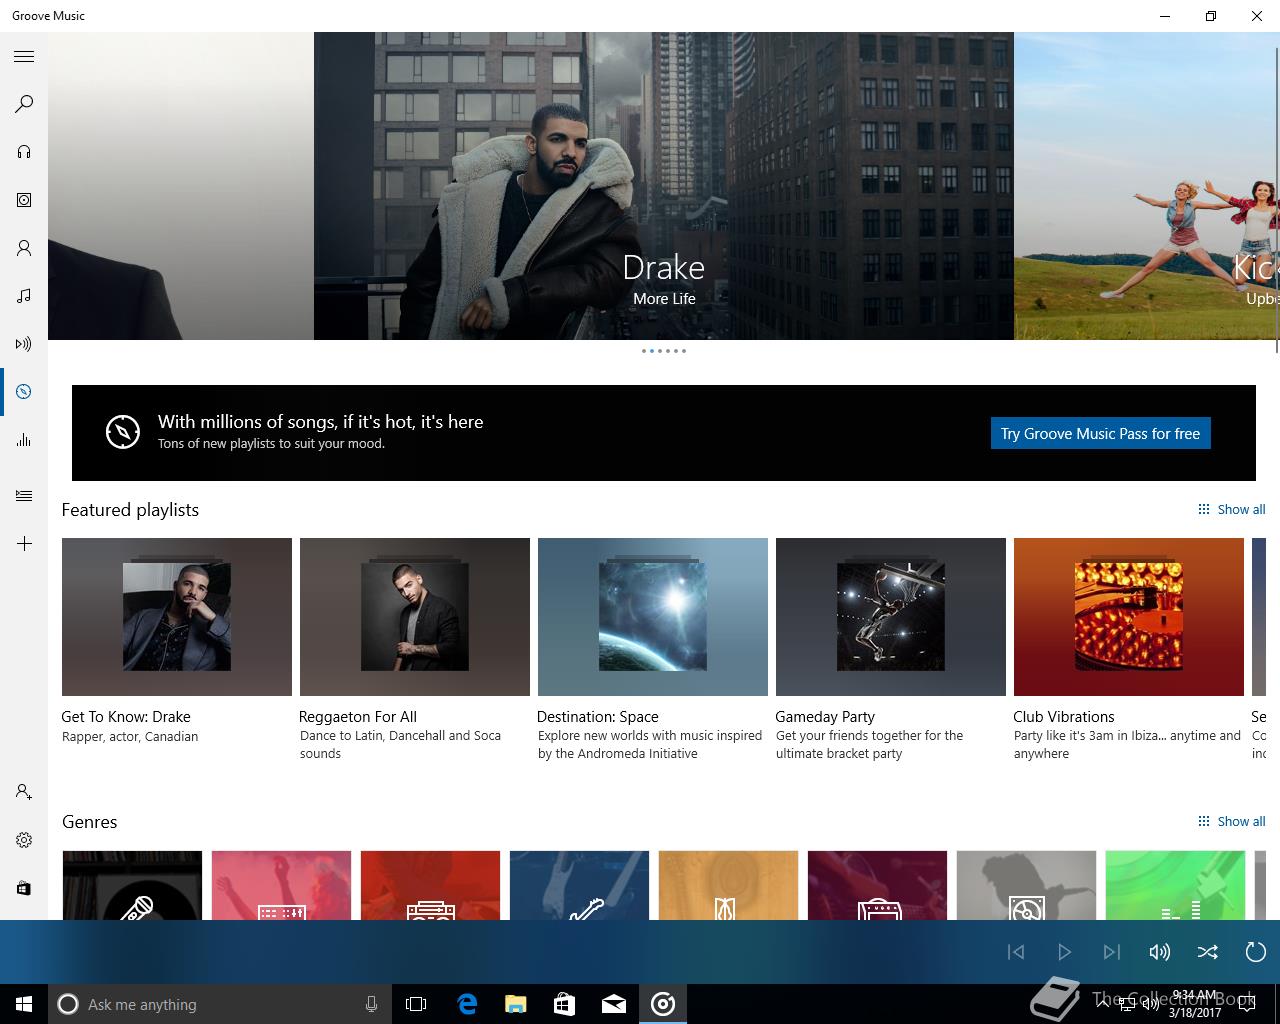Click the Play button
This screenshot has width=1280, height=1024.
pos(1064,952)
